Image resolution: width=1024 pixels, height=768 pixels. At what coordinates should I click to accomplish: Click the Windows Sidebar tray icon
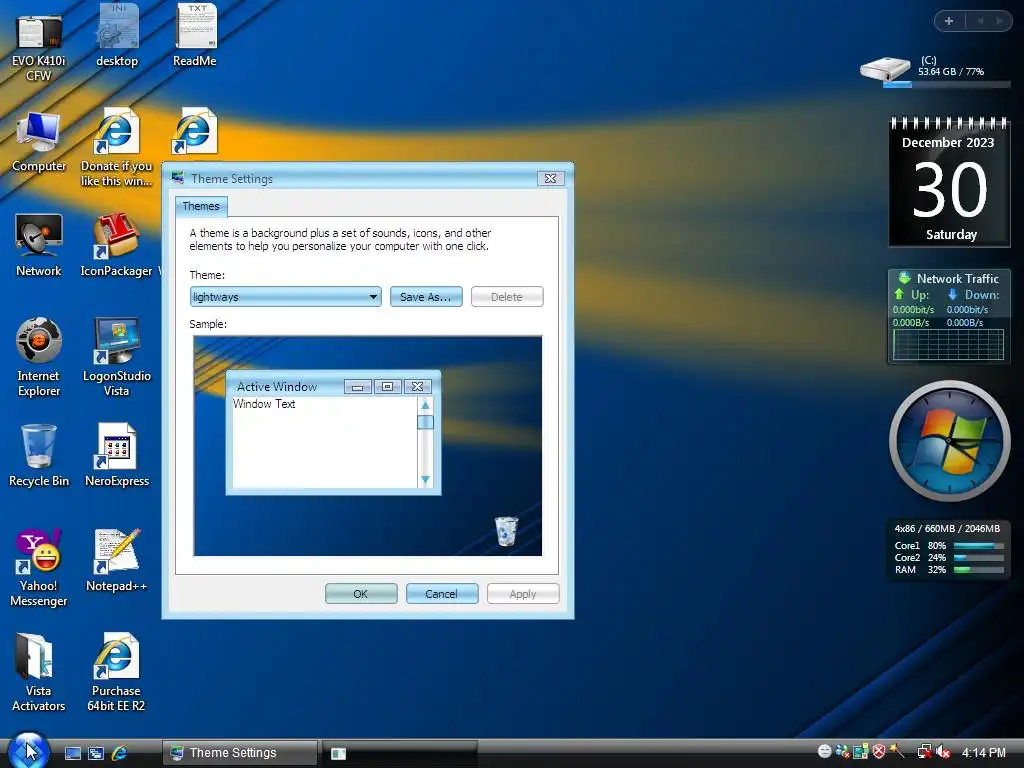pyautogui.click(x=861, y=752)
